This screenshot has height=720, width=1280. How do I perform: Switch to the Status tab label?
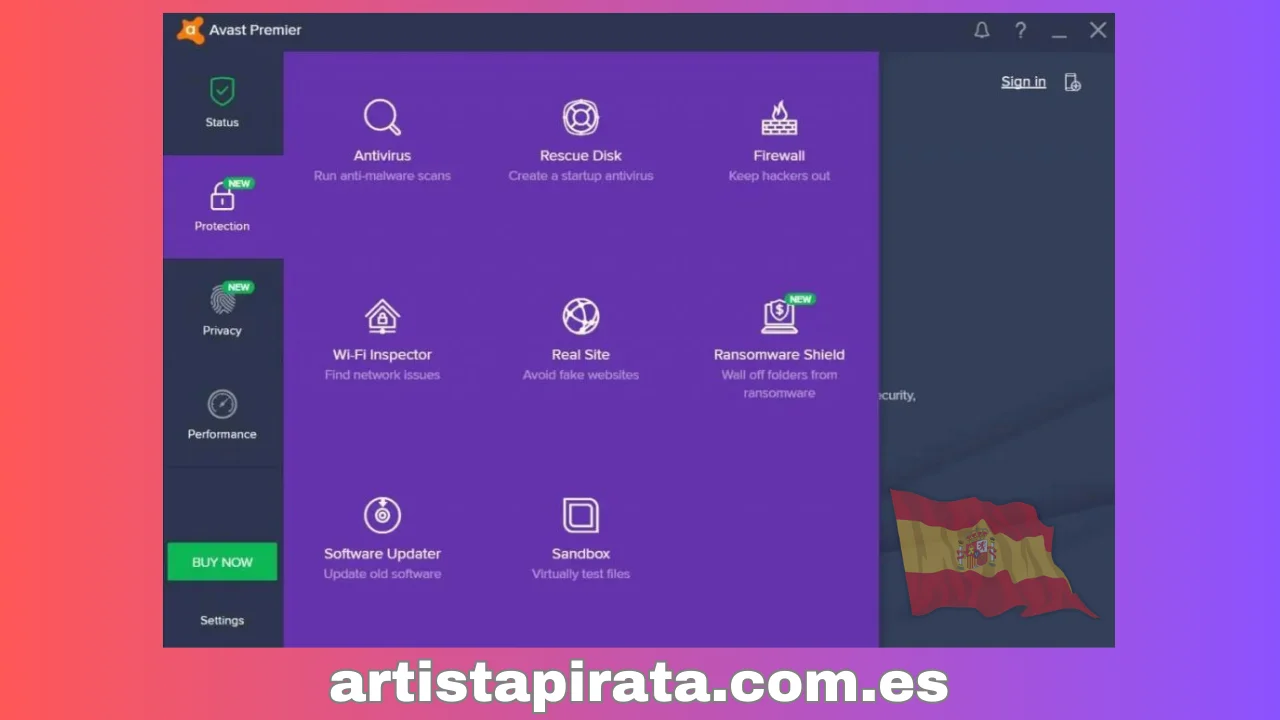click(222, 122)
